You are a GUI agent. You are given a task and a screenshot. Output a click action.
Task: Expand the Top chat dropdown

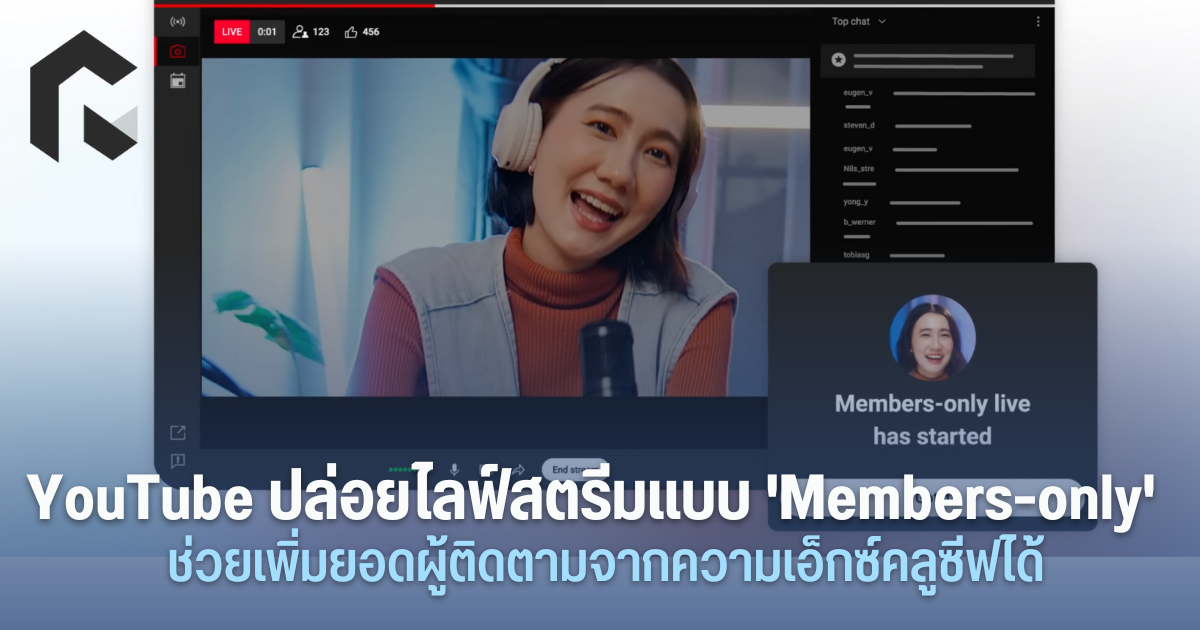[x=859, y=21]
